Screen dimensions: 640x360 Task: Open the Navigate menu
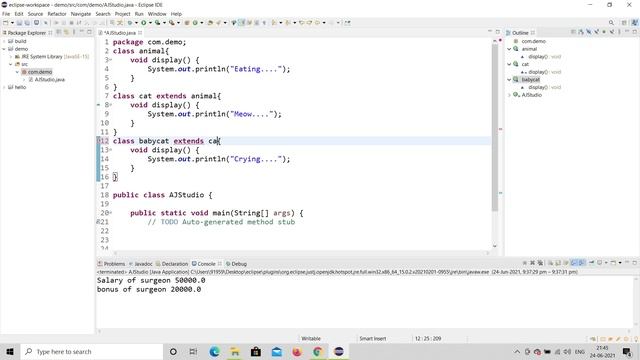tap(81, 14)
